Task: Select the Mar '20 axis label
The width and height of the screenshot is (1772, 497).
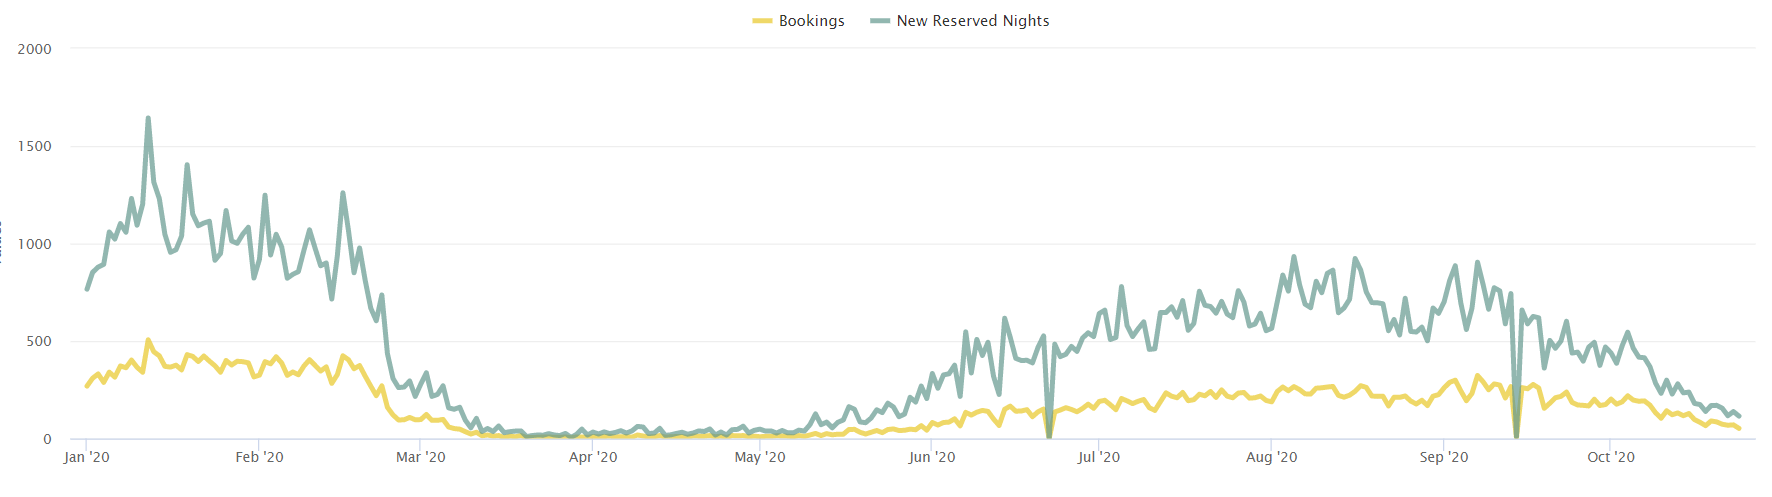Action: coord(421,457)
